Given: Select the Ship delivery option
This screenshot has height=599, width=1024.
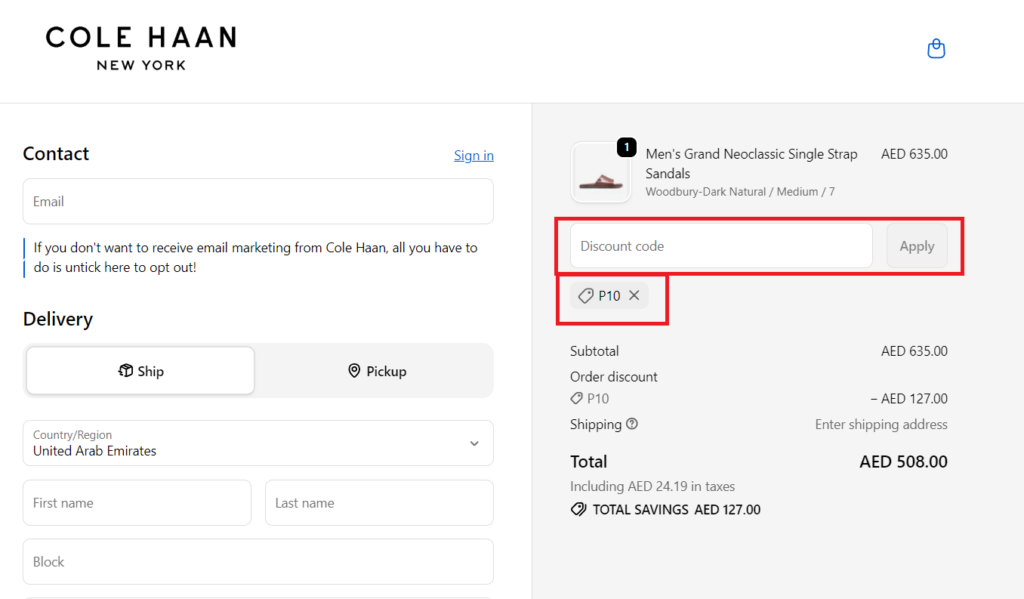Looking at the screenshot, I should click(x=140, y=370).
